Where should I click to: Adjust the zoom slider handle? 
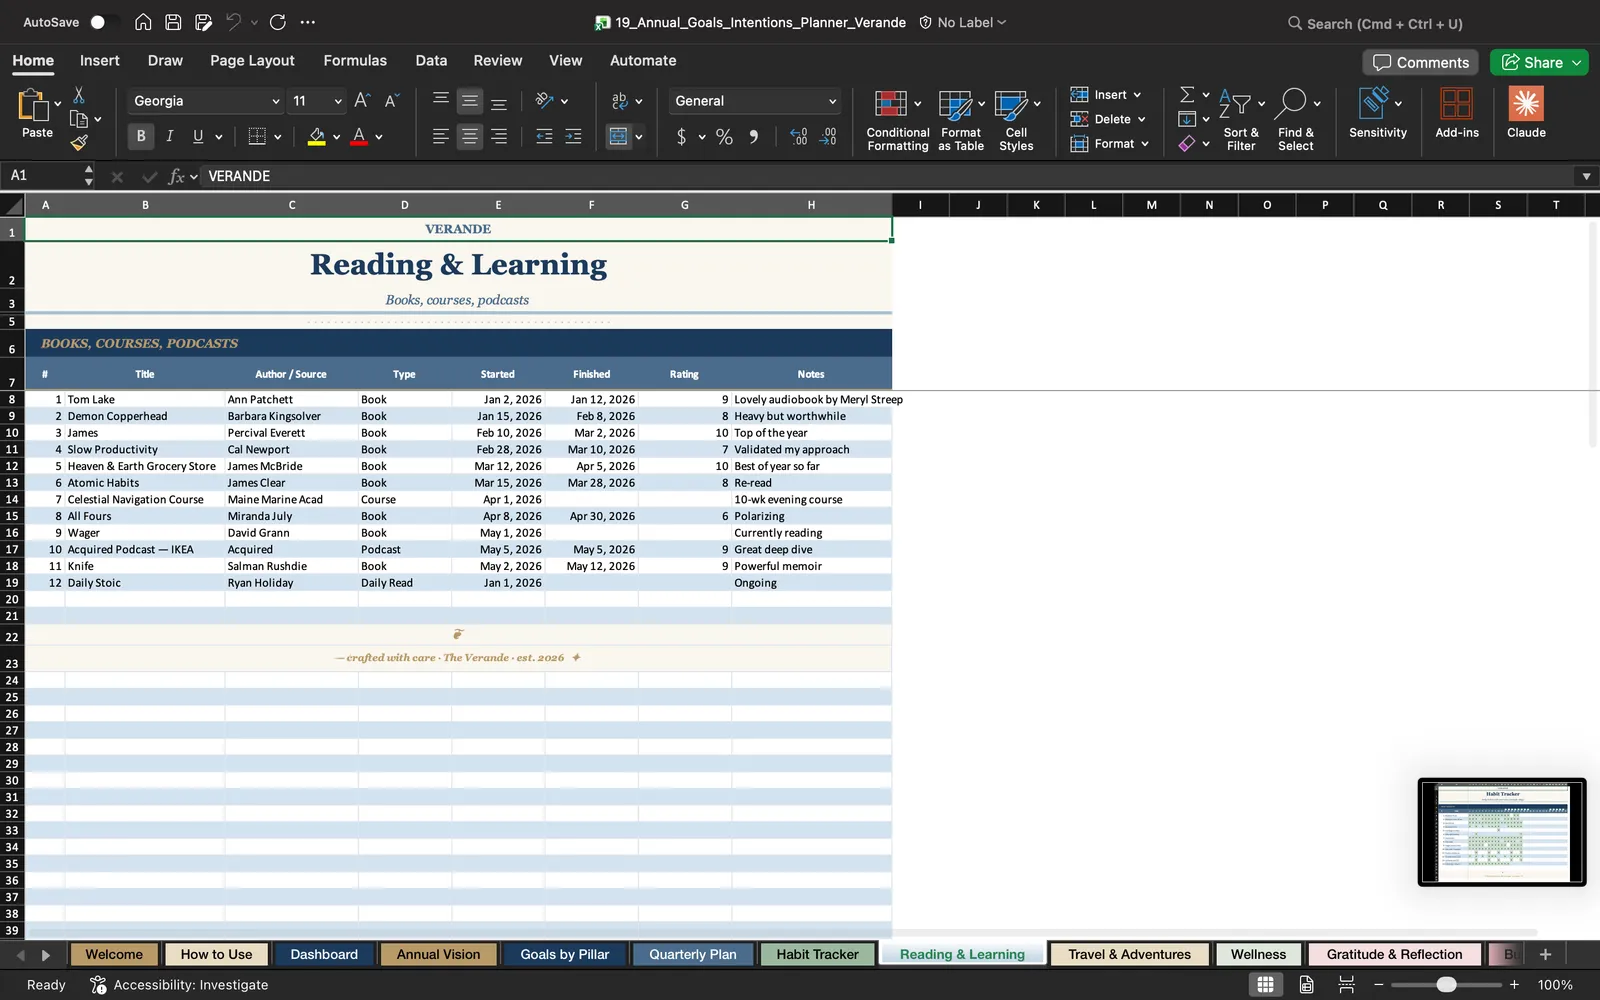(1446, 985)
